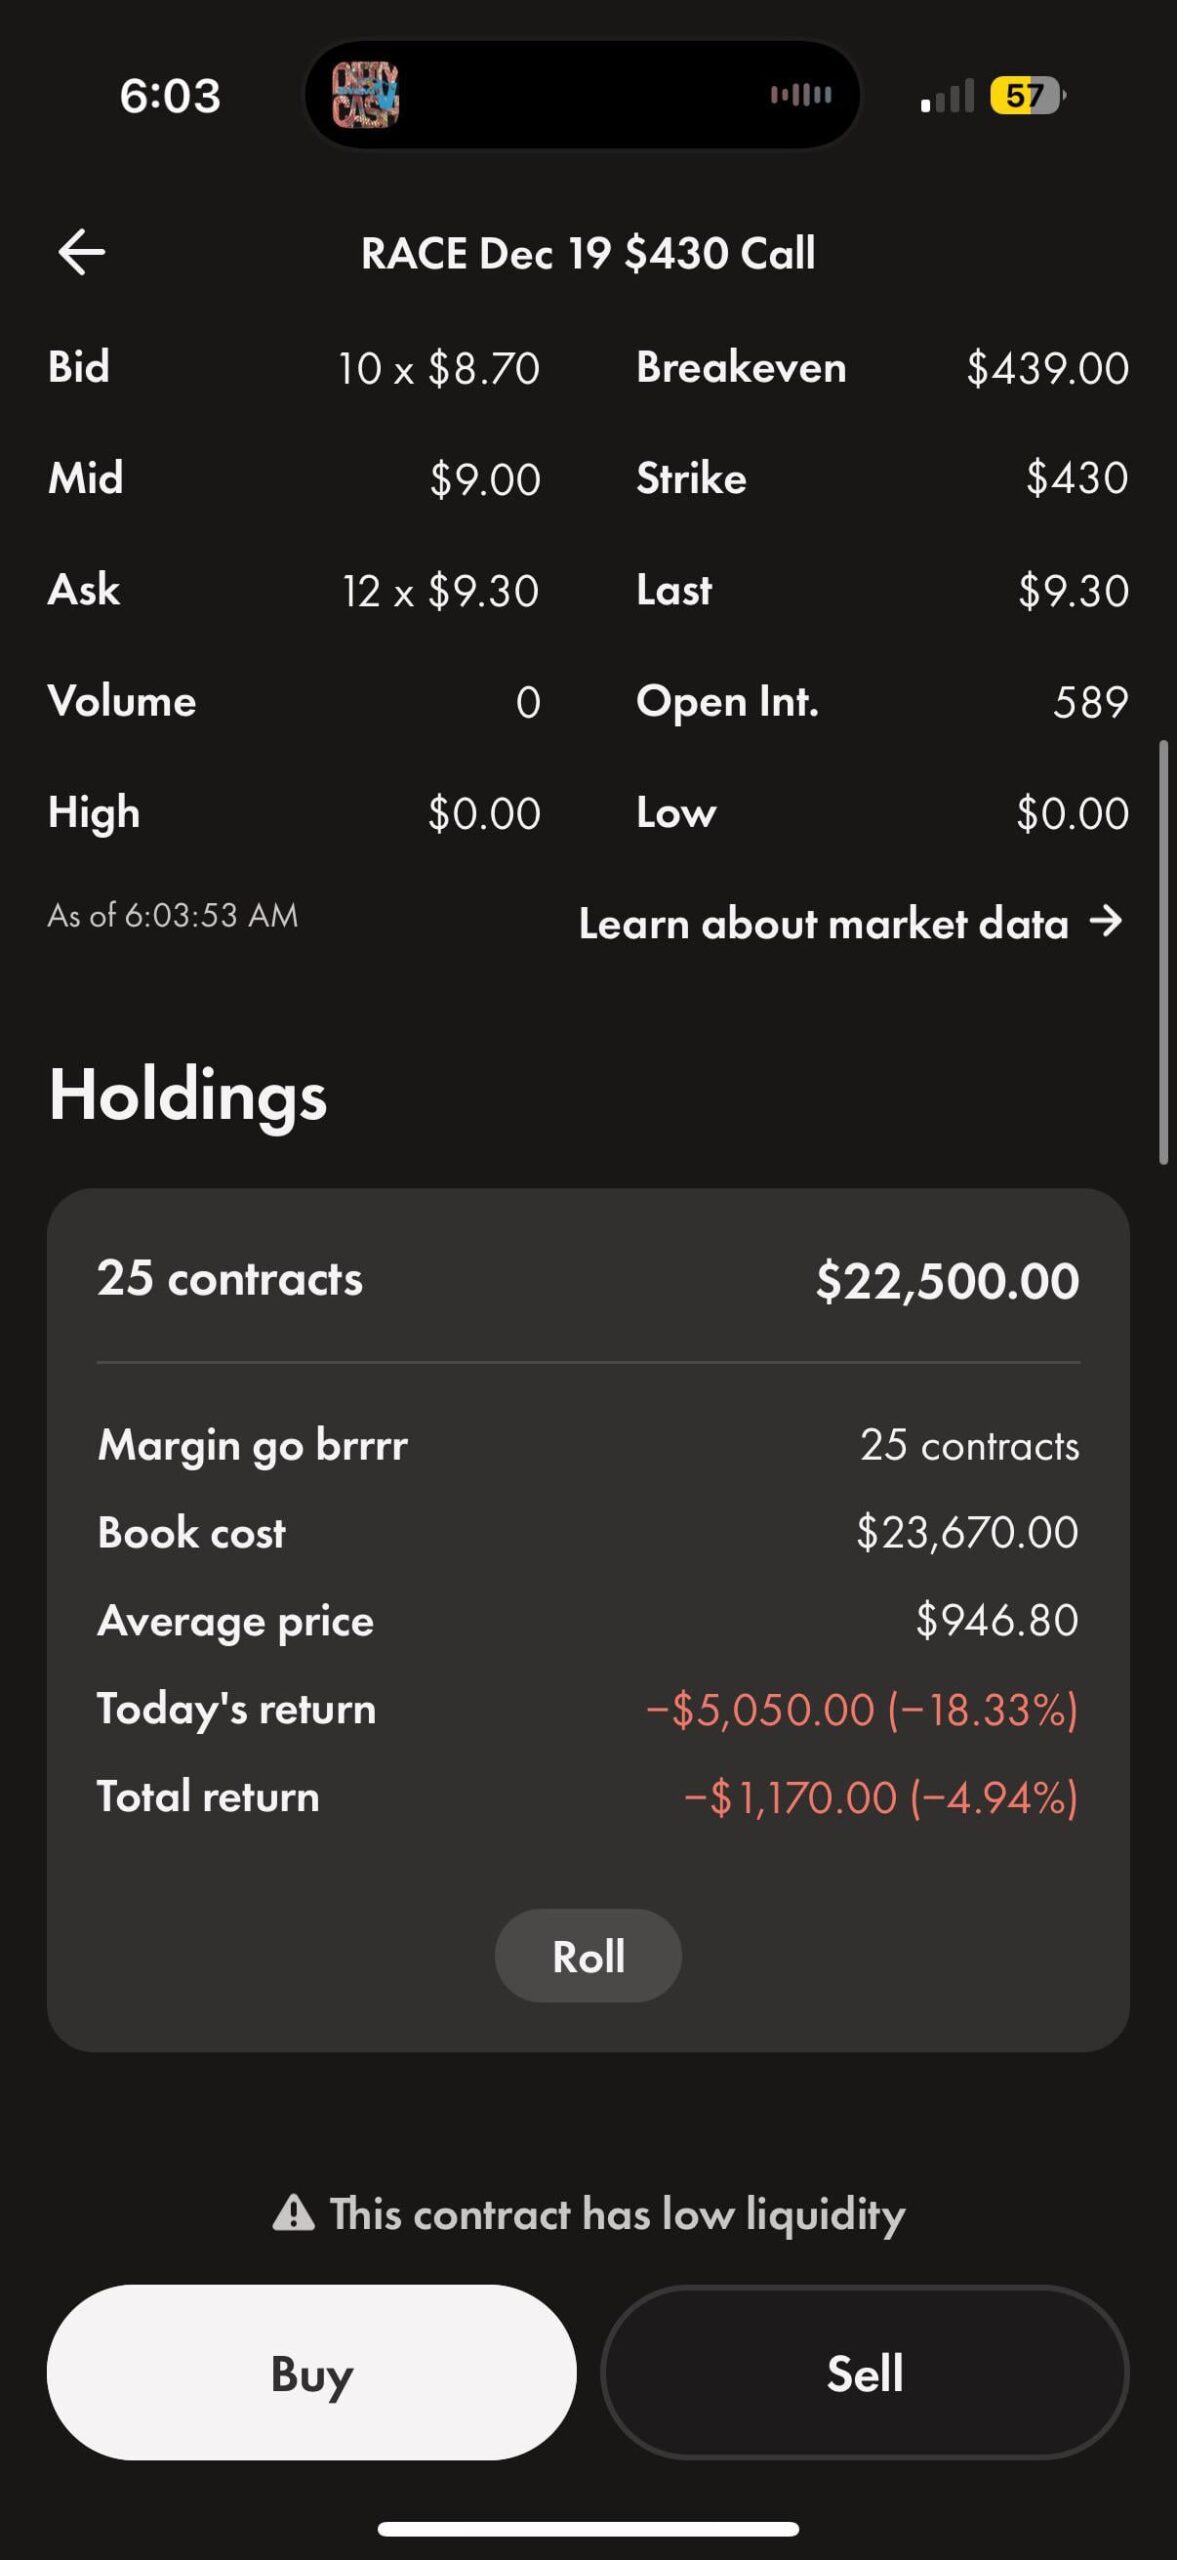Tap the audio waveform indicator

click(x=800, y=95)
